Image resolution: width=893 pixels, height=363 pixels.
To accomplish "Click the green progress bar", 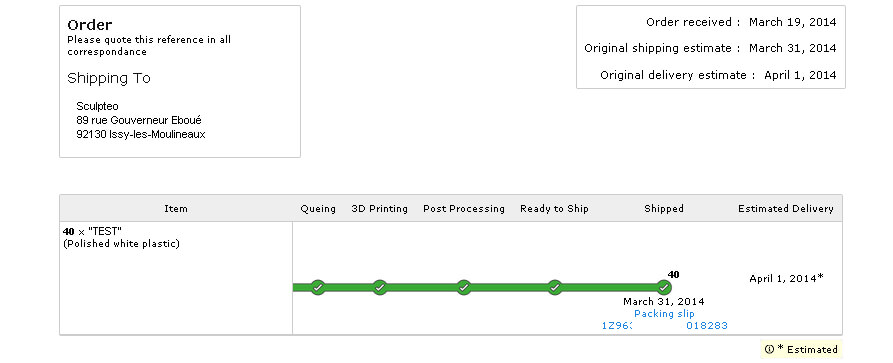I will click(x=478, y=288).
